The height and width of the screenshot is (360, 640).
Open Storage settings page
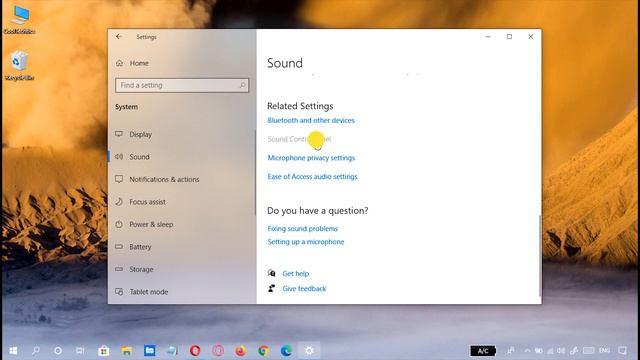(141, 269)
